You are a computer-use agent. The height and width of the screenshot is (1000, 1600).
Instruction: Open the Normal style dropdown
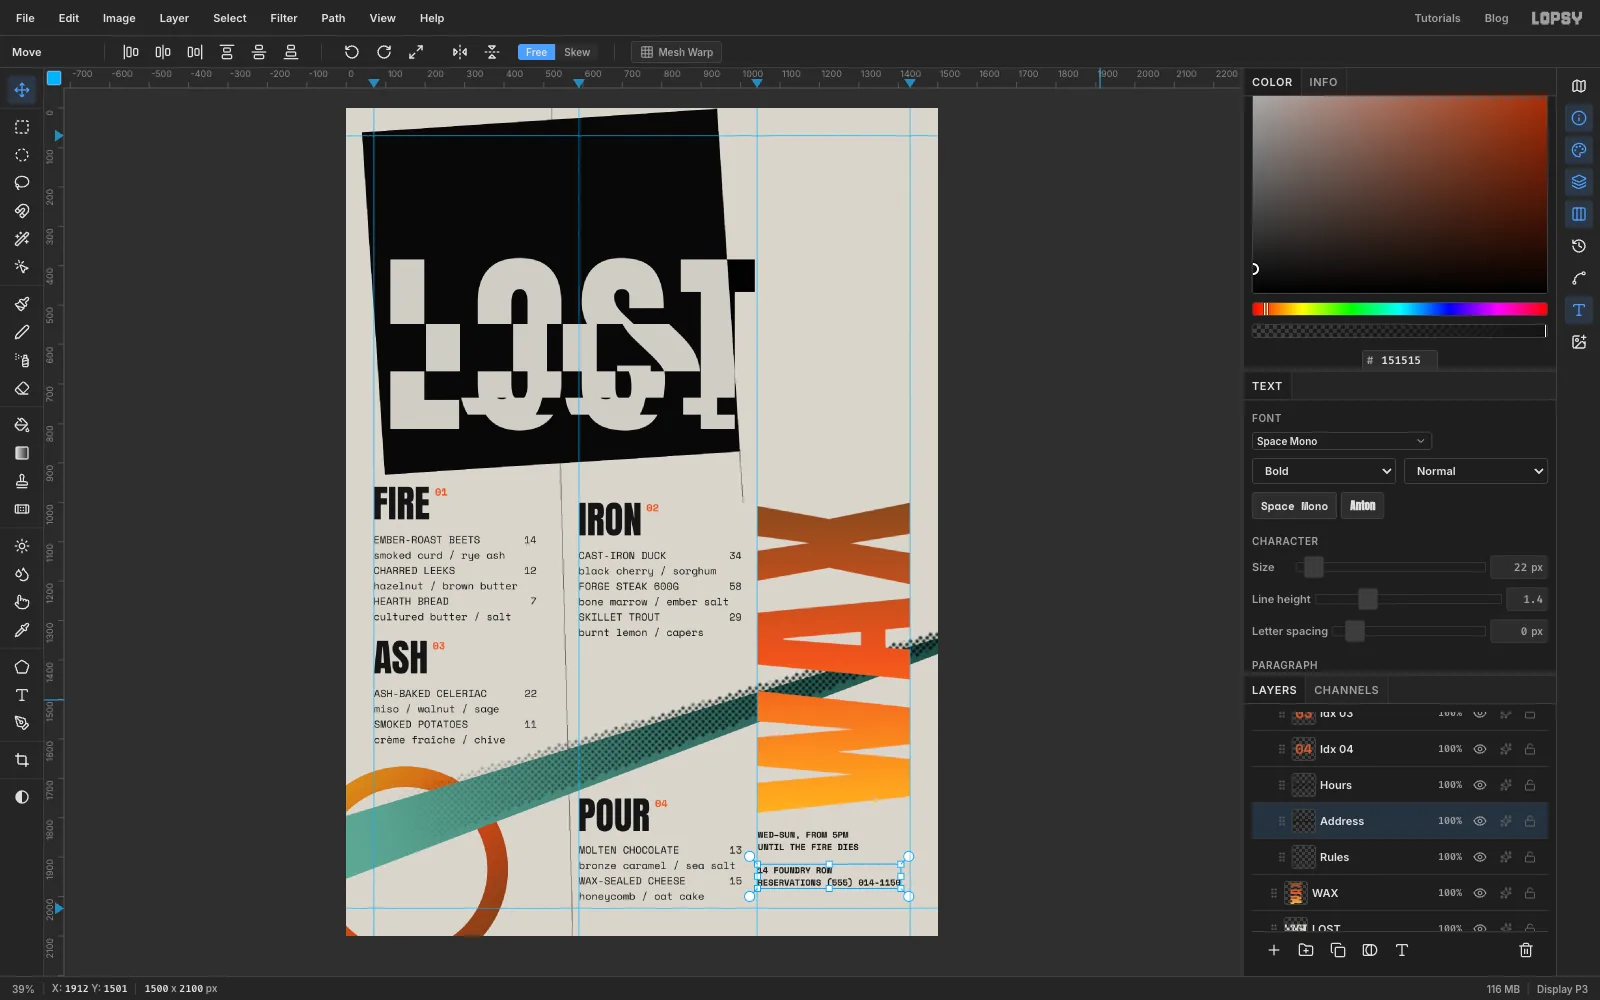coord(1476,471)
